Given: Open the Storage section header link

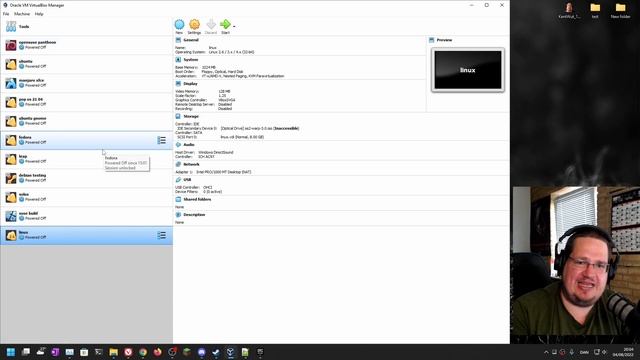Looking at the screenshot, I should point(191,116).
